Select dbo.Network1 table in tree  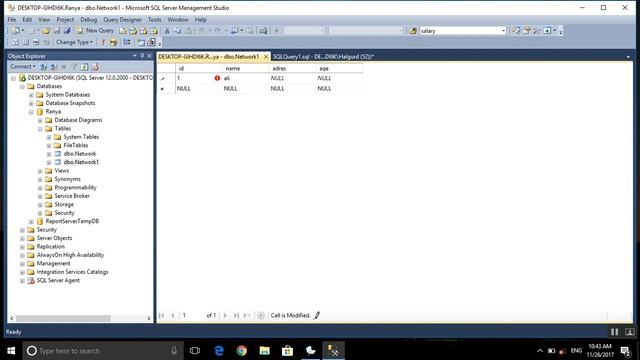[x=81, y=162]
